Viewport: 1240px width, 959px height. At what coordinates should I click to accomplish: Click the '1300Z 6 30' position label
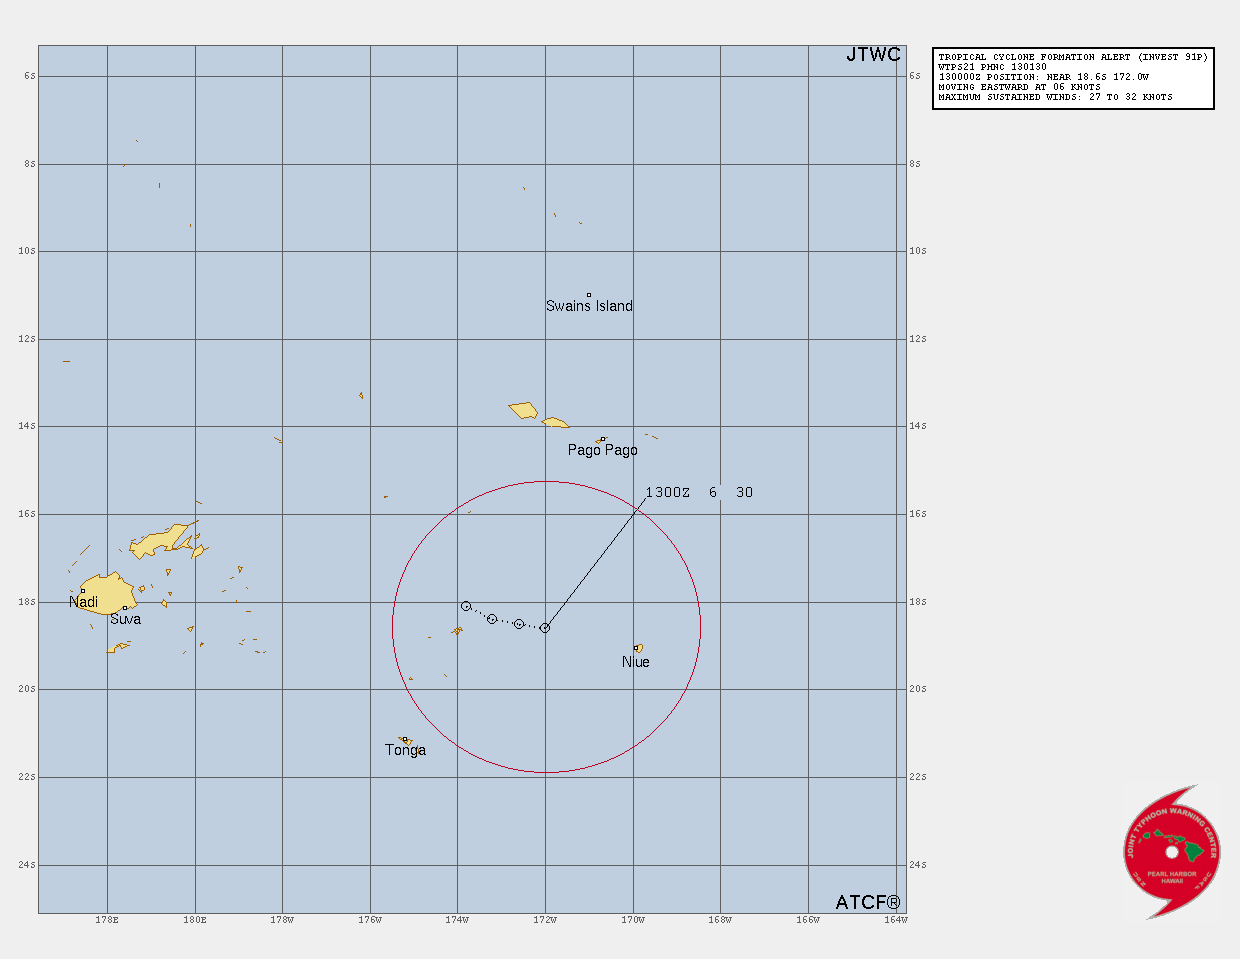699,492
